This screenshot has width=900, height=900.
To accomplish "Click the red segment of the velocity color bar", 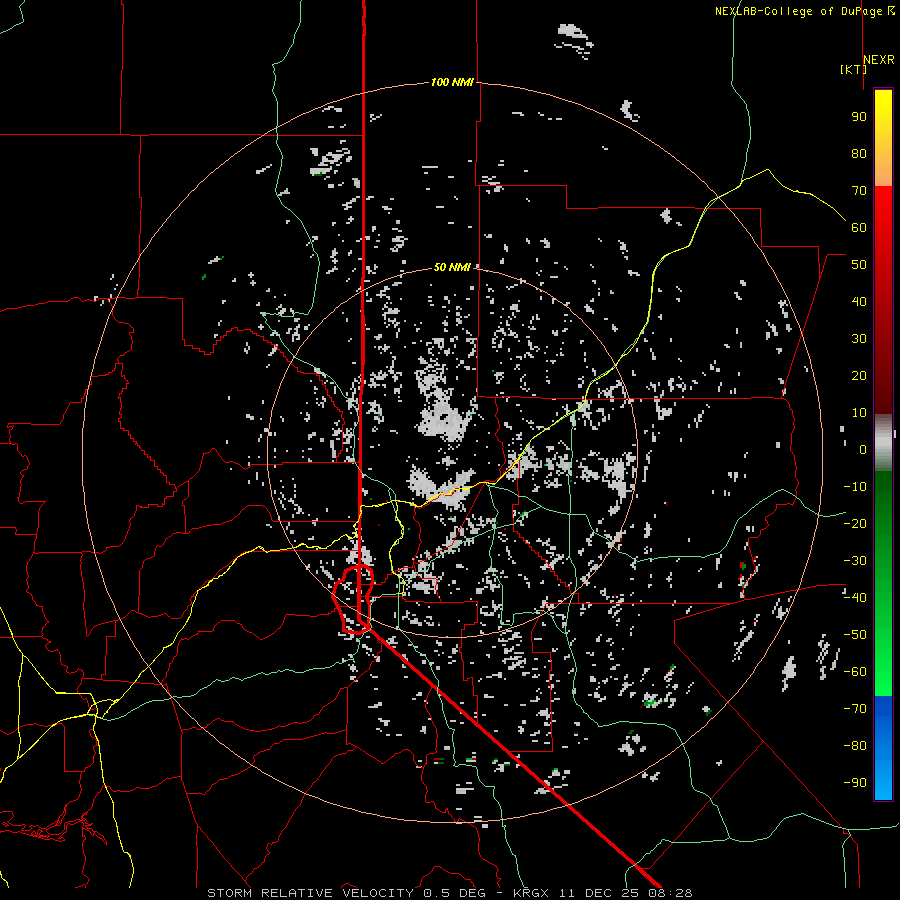I will [883, 300].
